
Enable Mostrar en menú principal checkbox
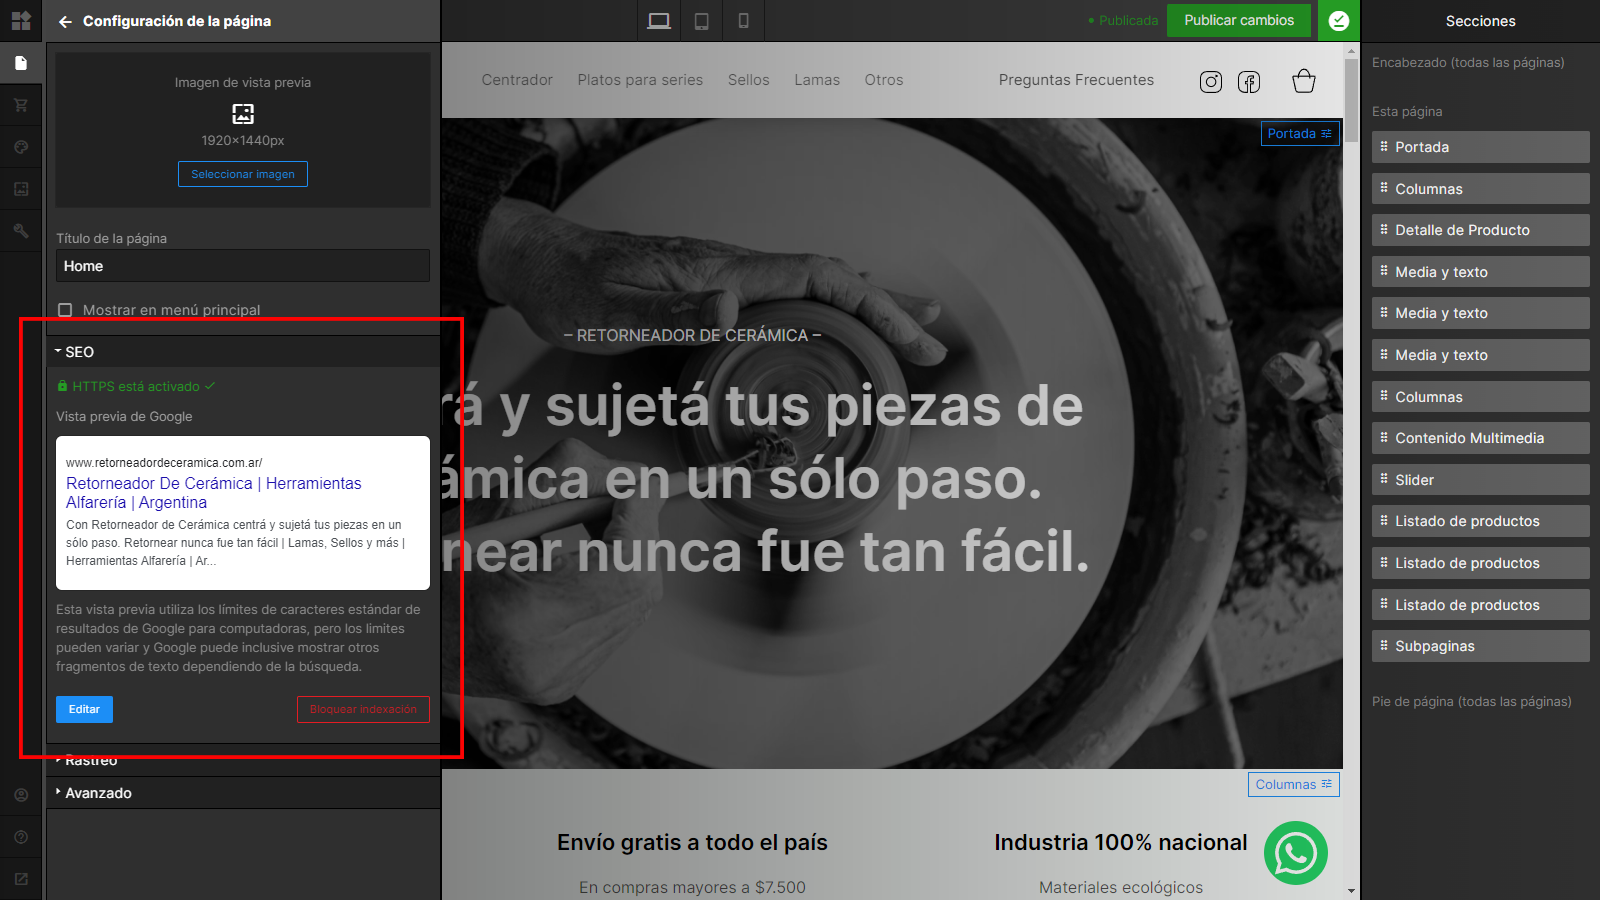65,310
